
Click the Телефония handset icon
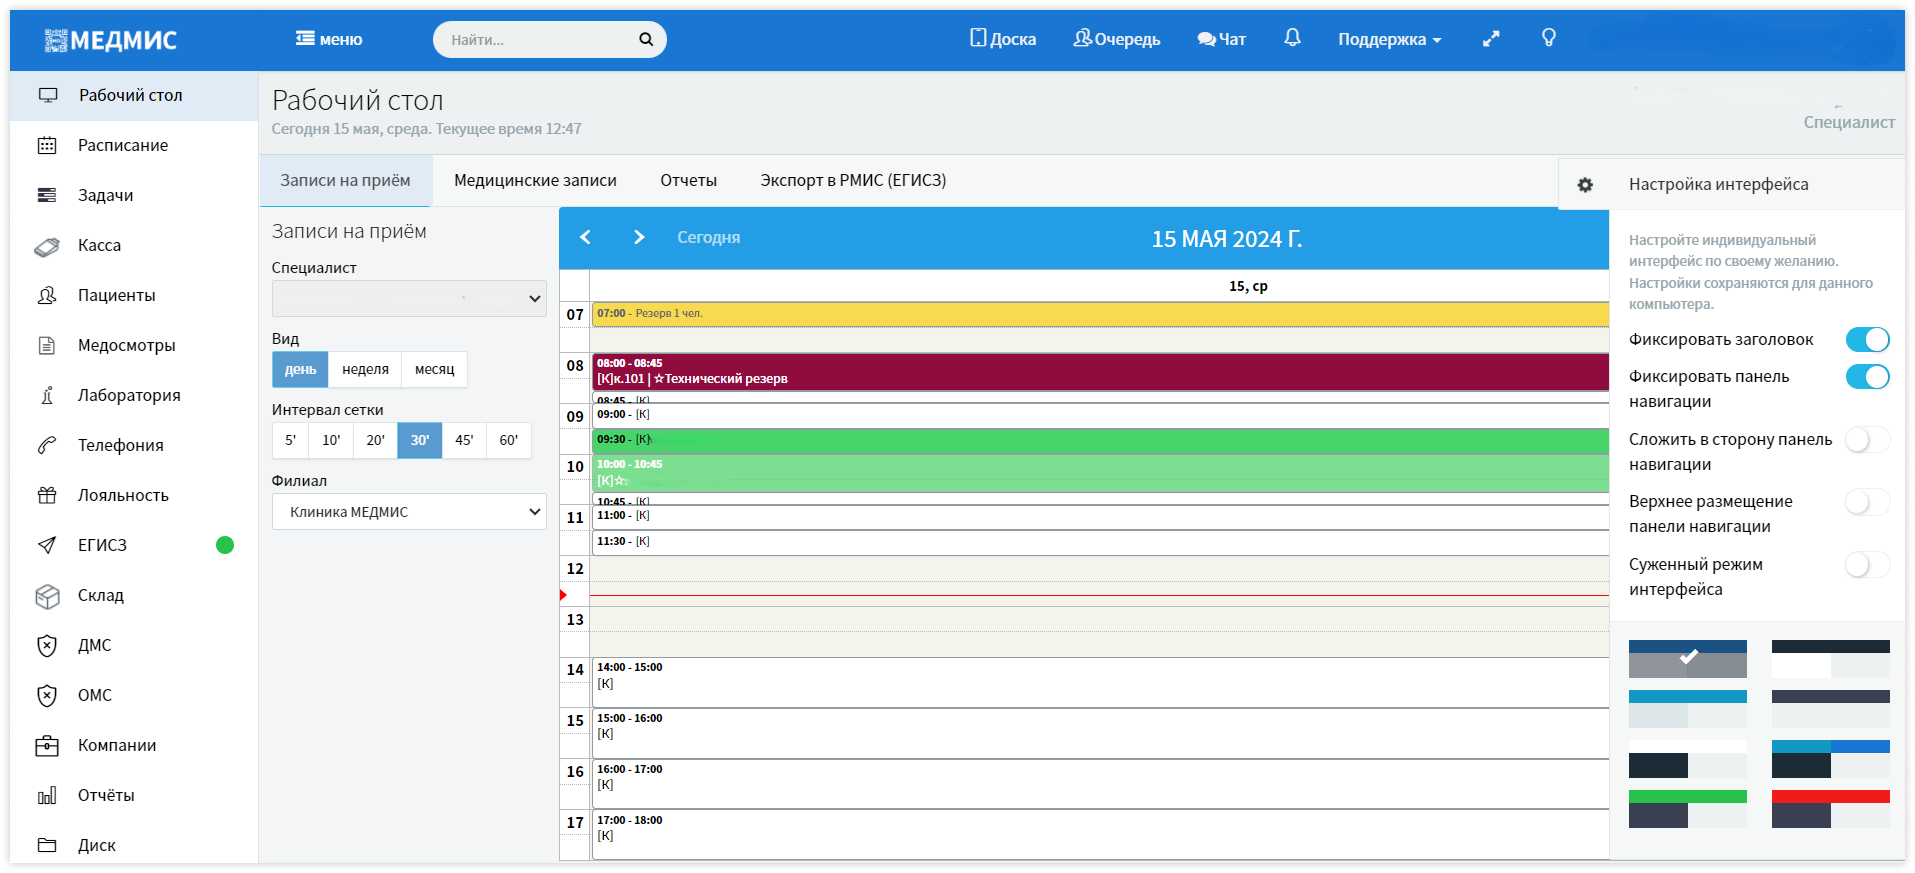[47, 445]
